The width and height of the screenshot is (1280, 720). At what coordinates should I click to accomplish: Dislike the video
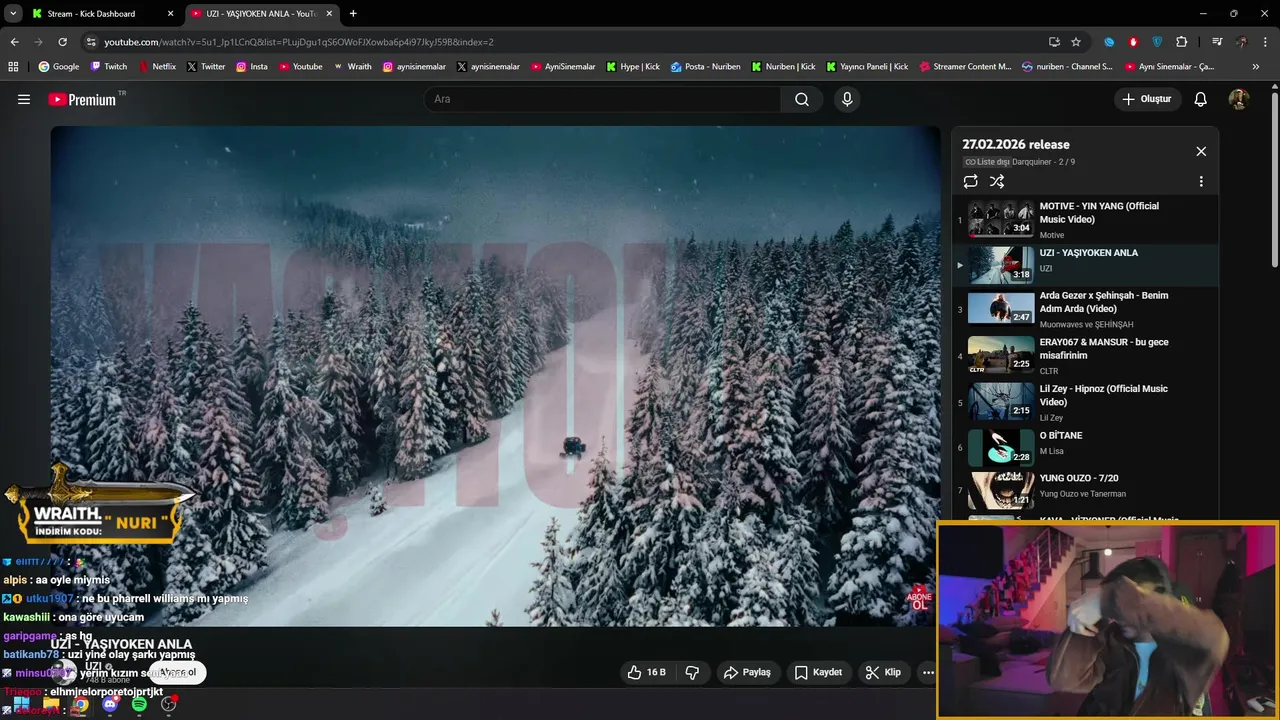tap(692, 672)
